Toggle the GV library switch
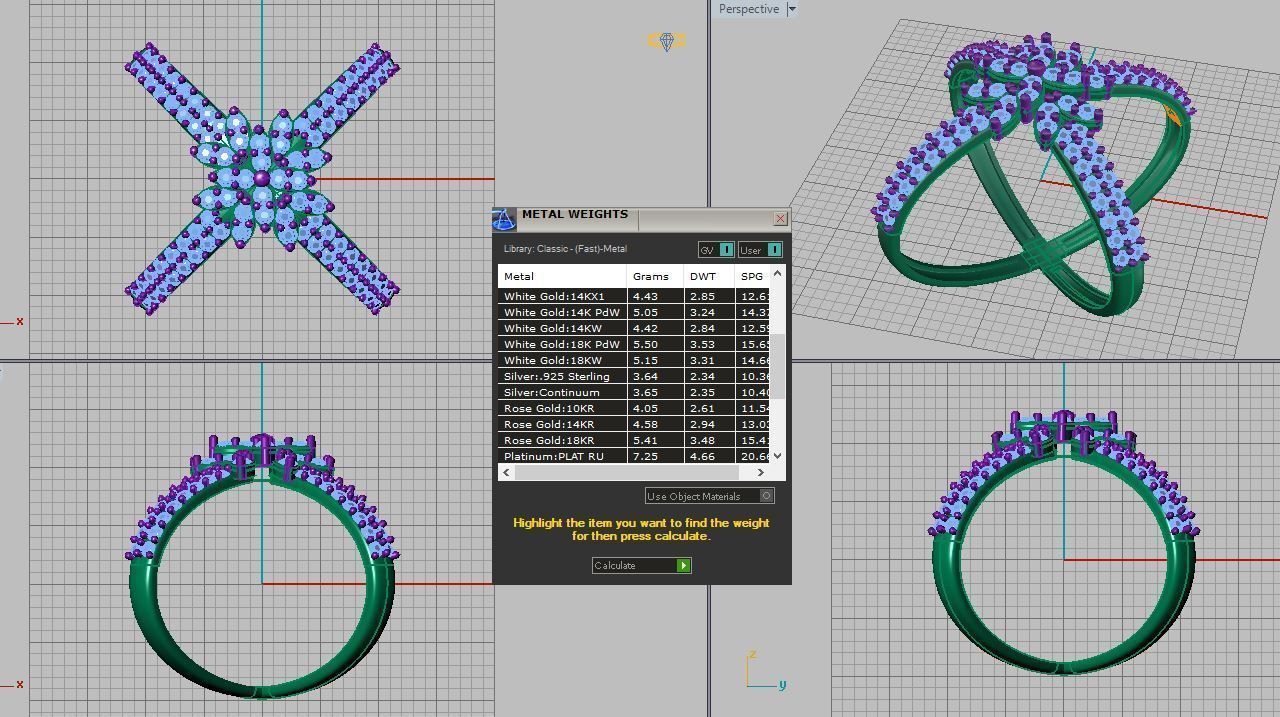The width and height of the screenshot is (1280, 717). click(x=716, y=250)
